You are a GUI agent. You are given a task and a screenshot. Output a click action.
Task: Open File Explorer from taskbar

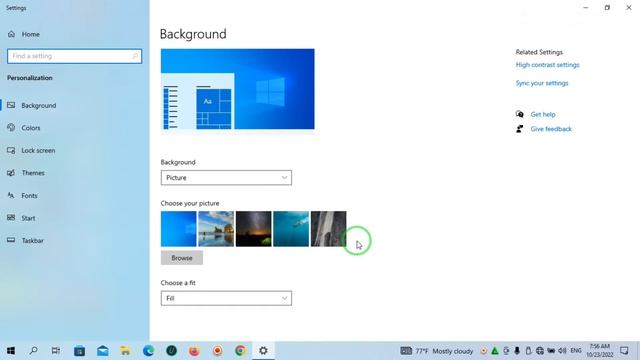click(x=125, y=351)
